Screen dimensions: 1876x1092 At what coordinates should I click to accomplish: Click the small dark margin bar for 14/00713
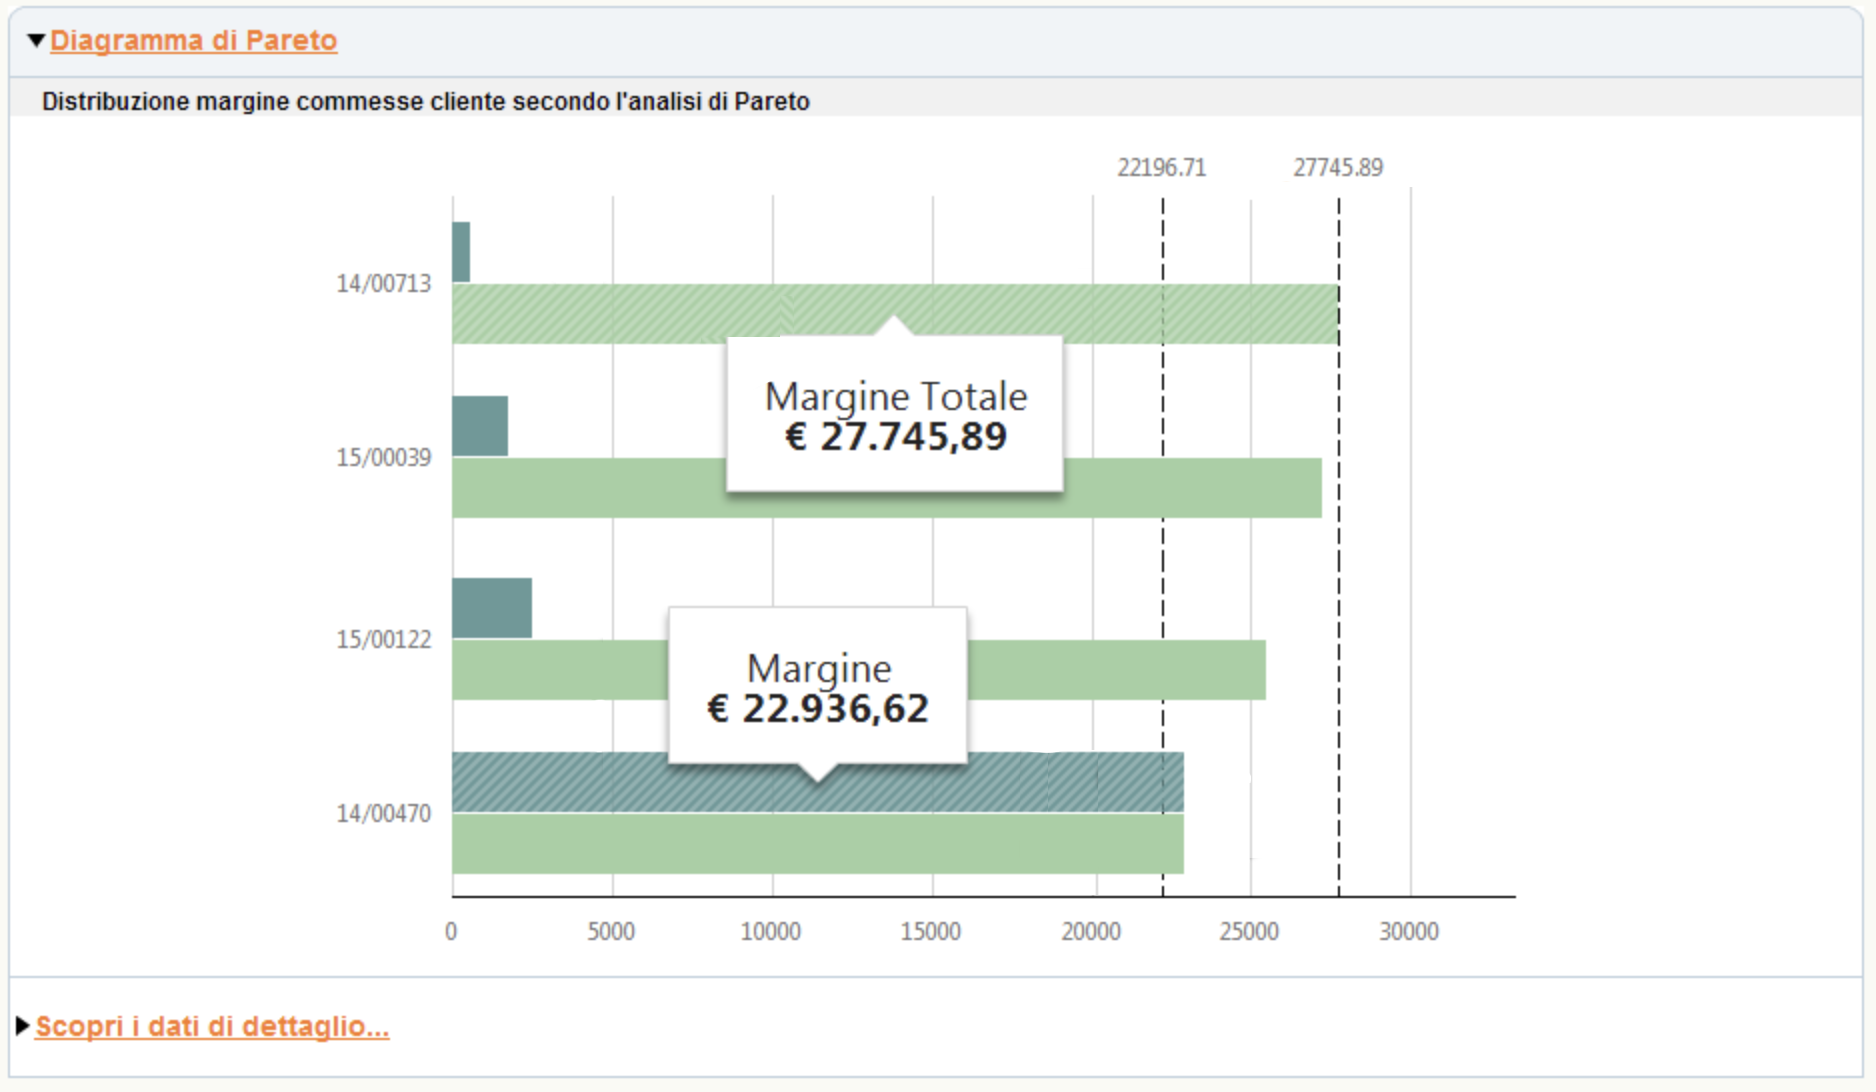pyautogui.click(x=461, y=252)
